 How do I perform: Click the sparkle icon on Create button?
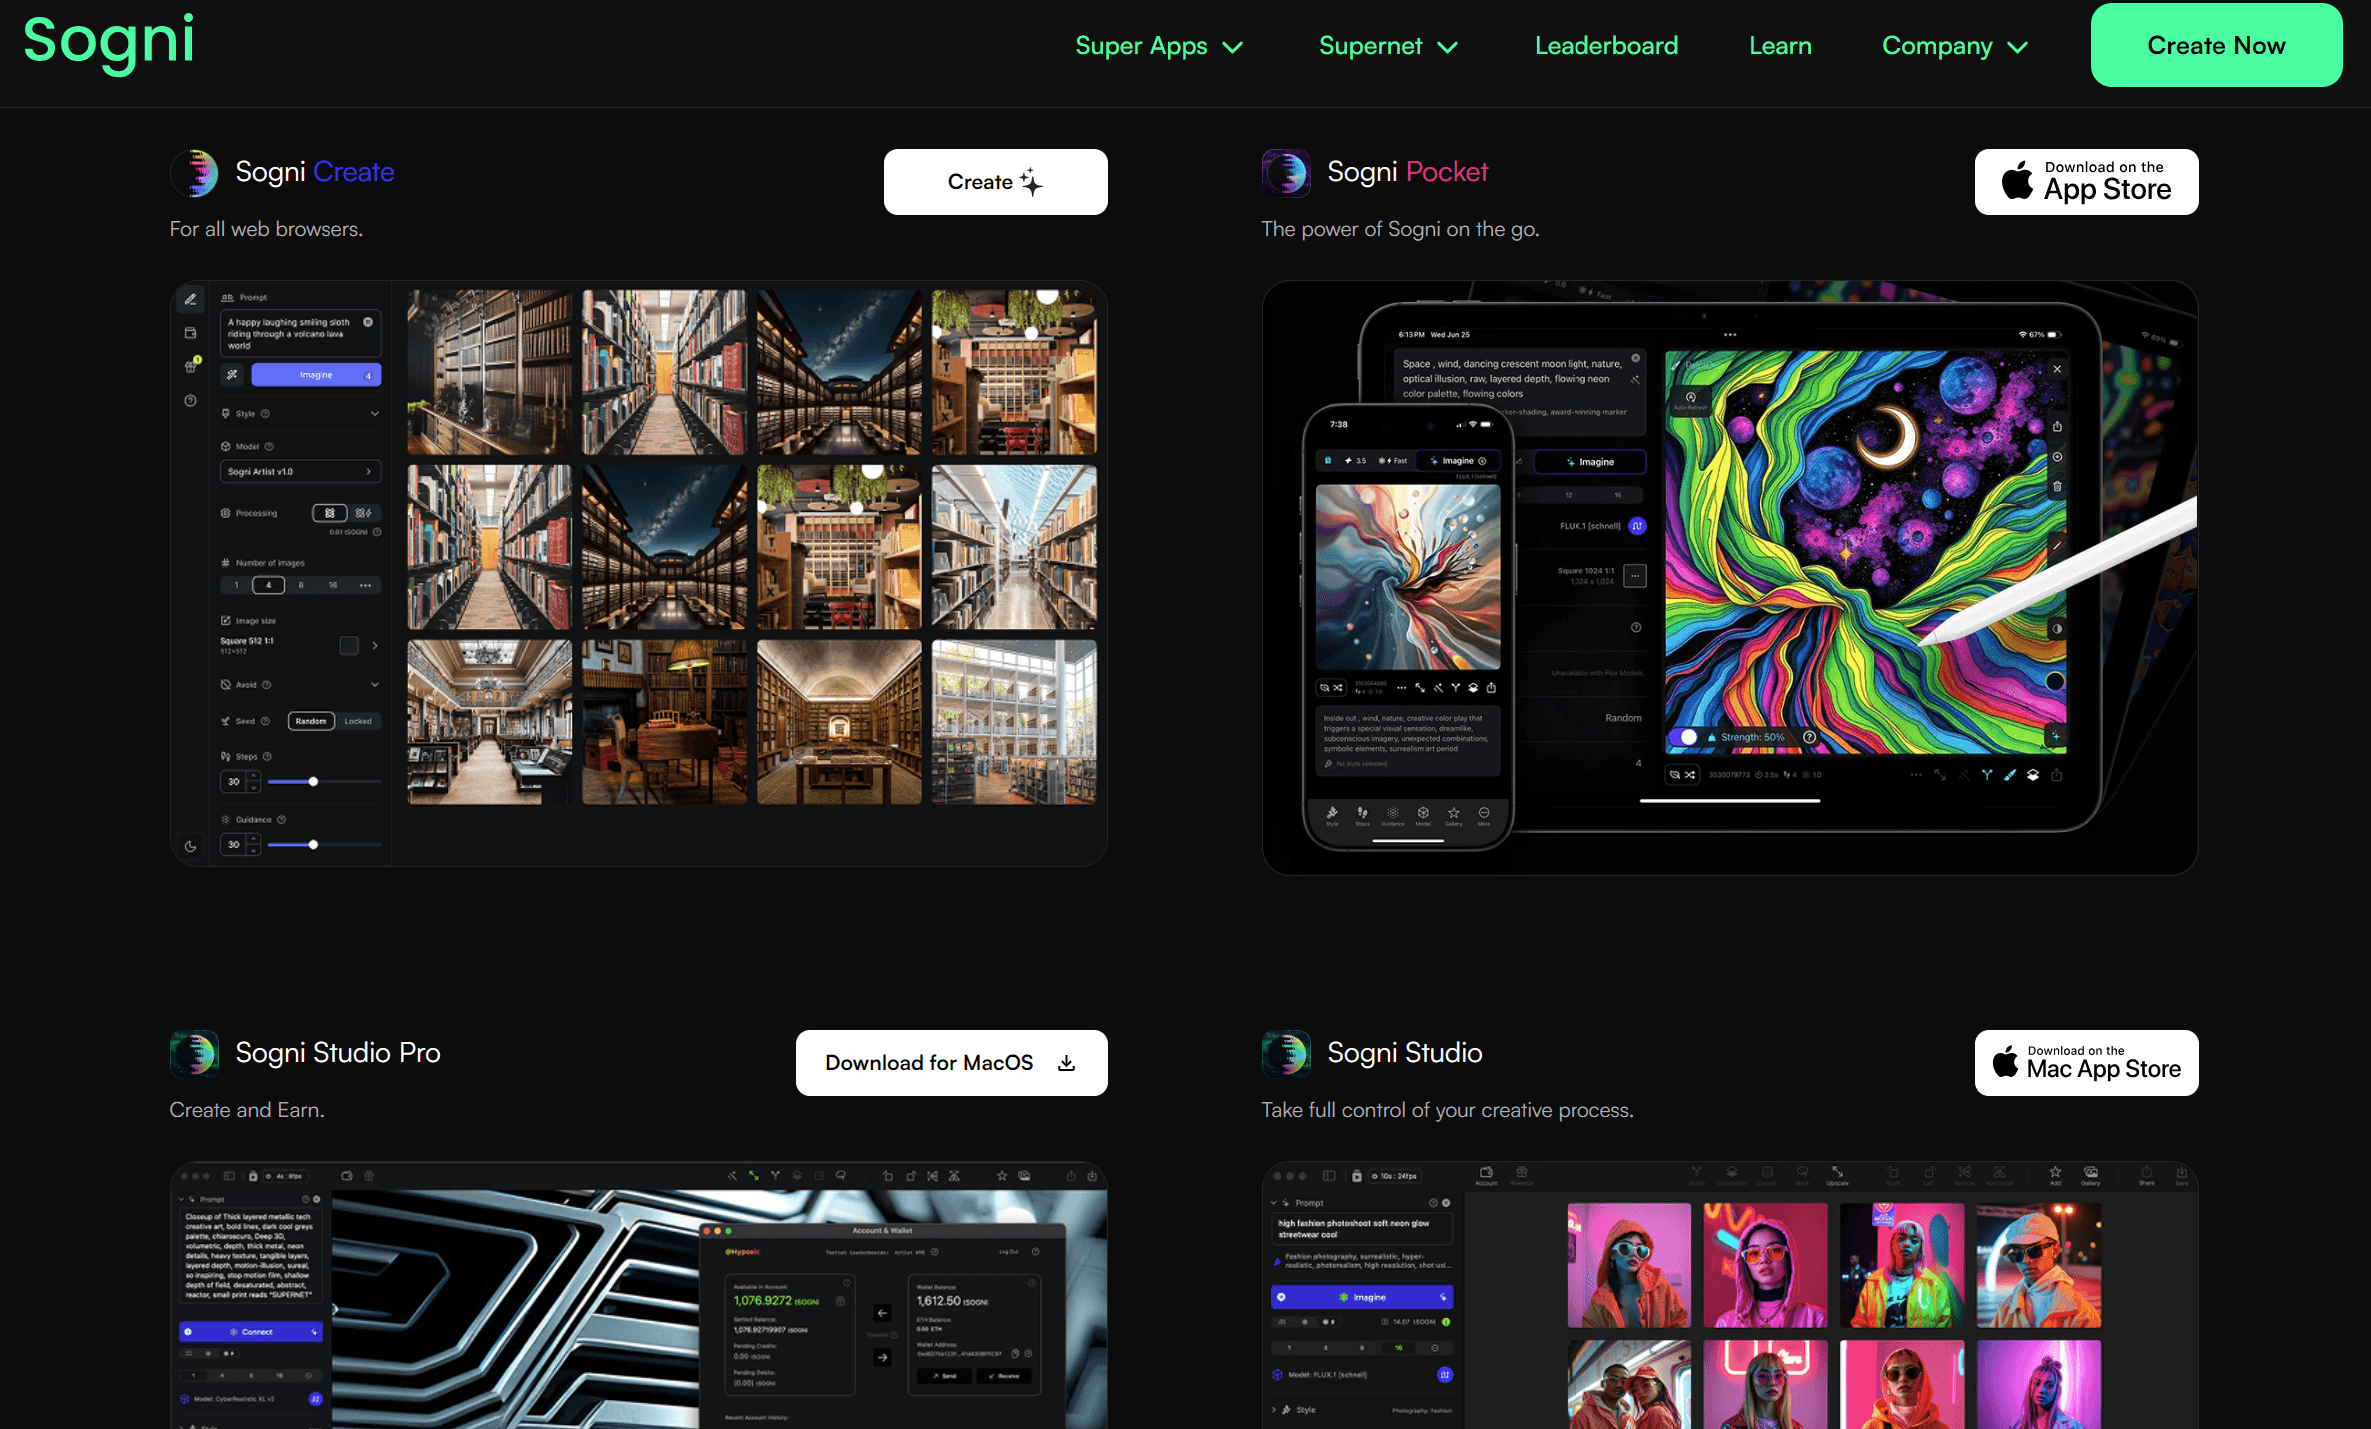[x=1031, y=182]
